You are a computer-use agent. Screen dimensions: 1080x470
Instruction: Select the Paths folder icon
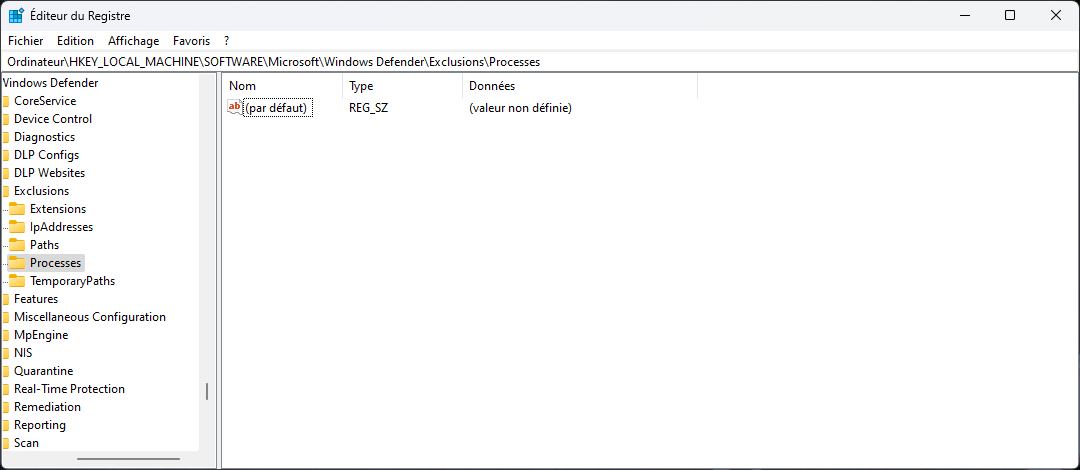tap(17, 245)
